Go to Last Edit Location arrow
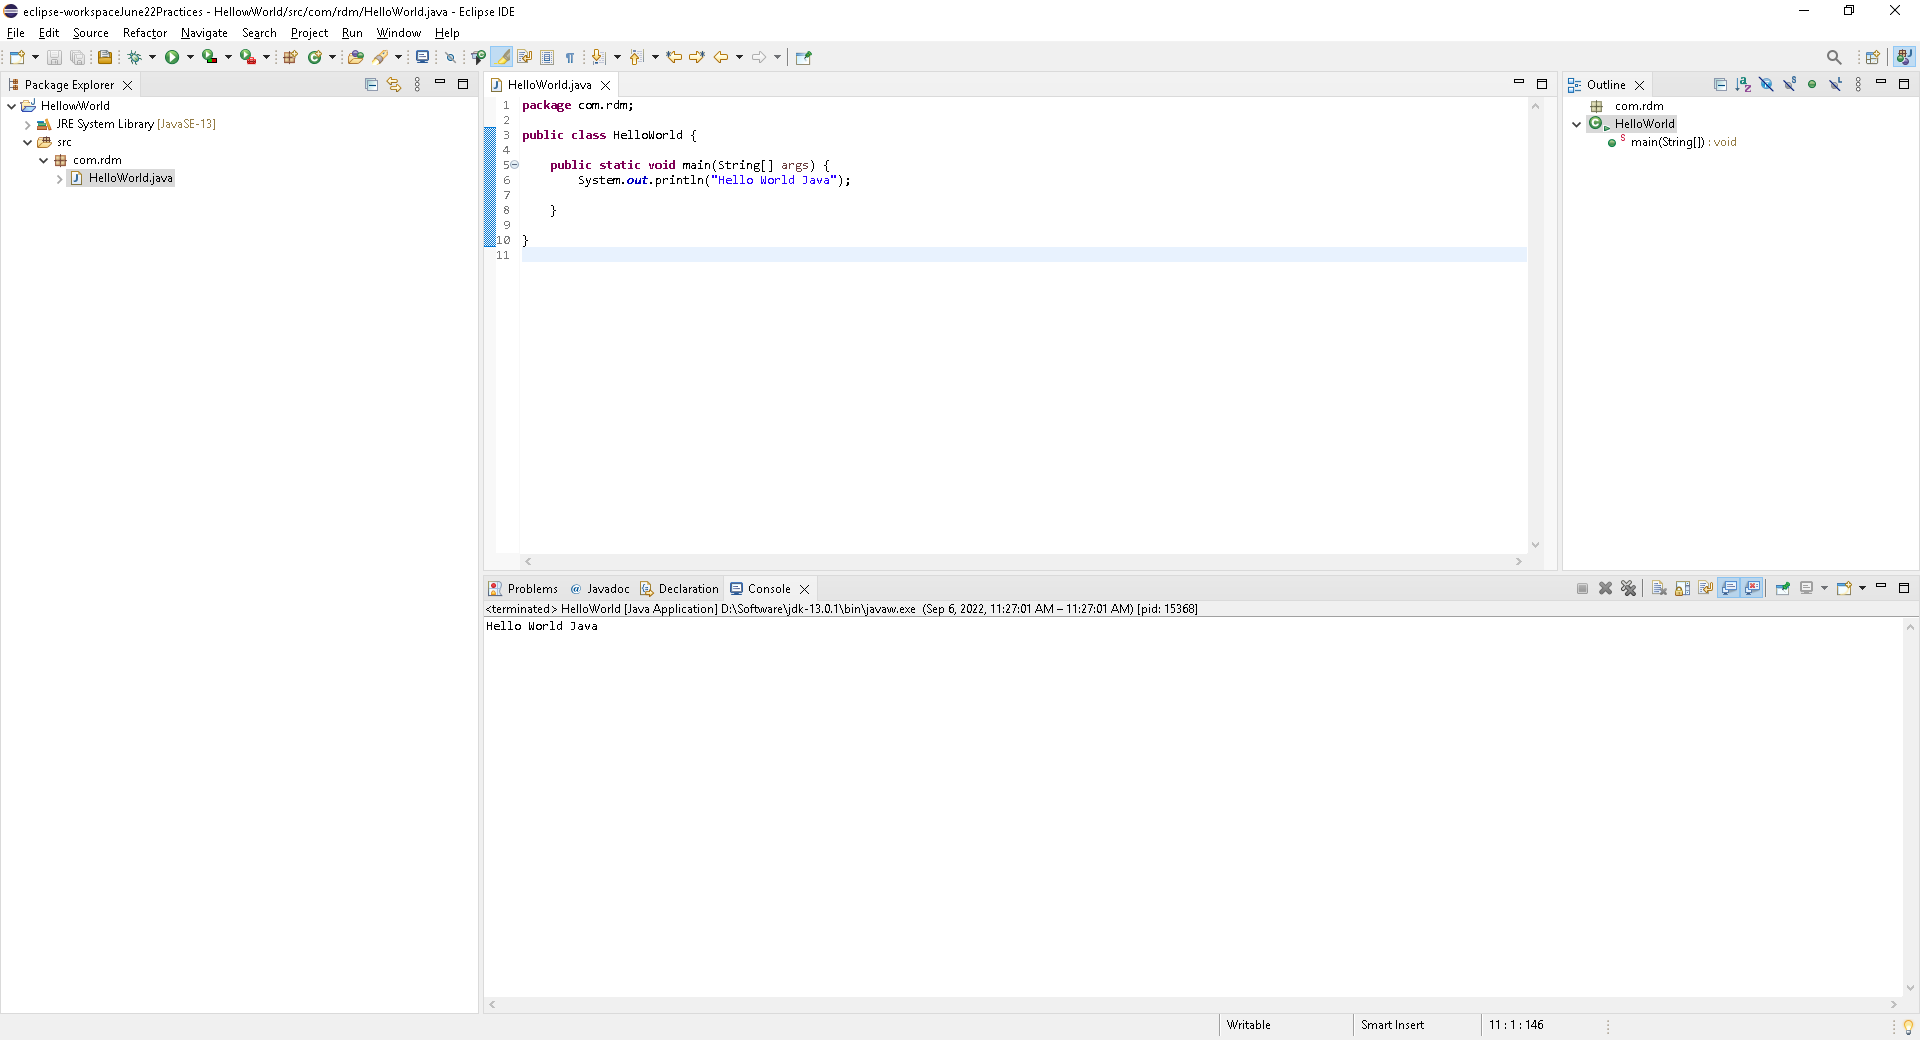The image size is (1920, 1040). tap(674, 57)
